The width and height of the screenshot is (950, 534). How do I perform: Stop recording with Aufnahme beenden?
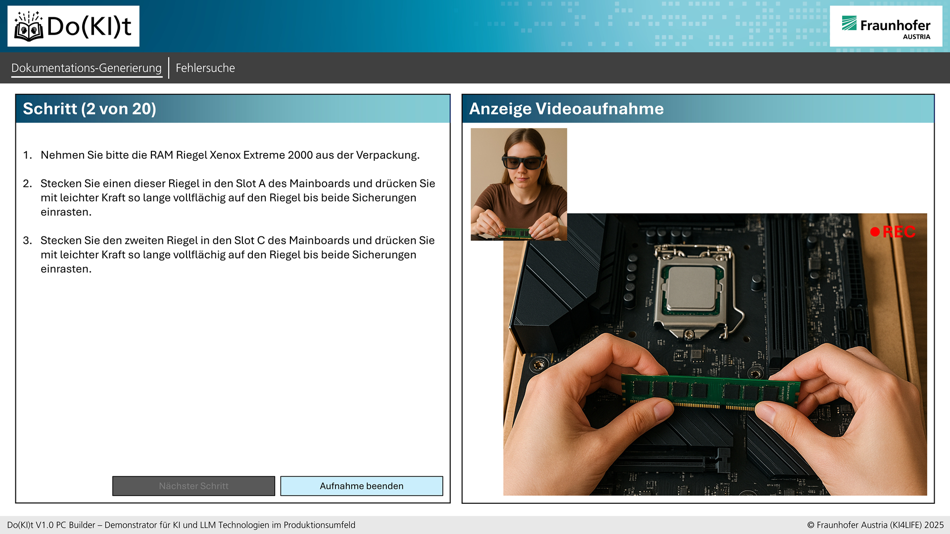click(361, 486)
